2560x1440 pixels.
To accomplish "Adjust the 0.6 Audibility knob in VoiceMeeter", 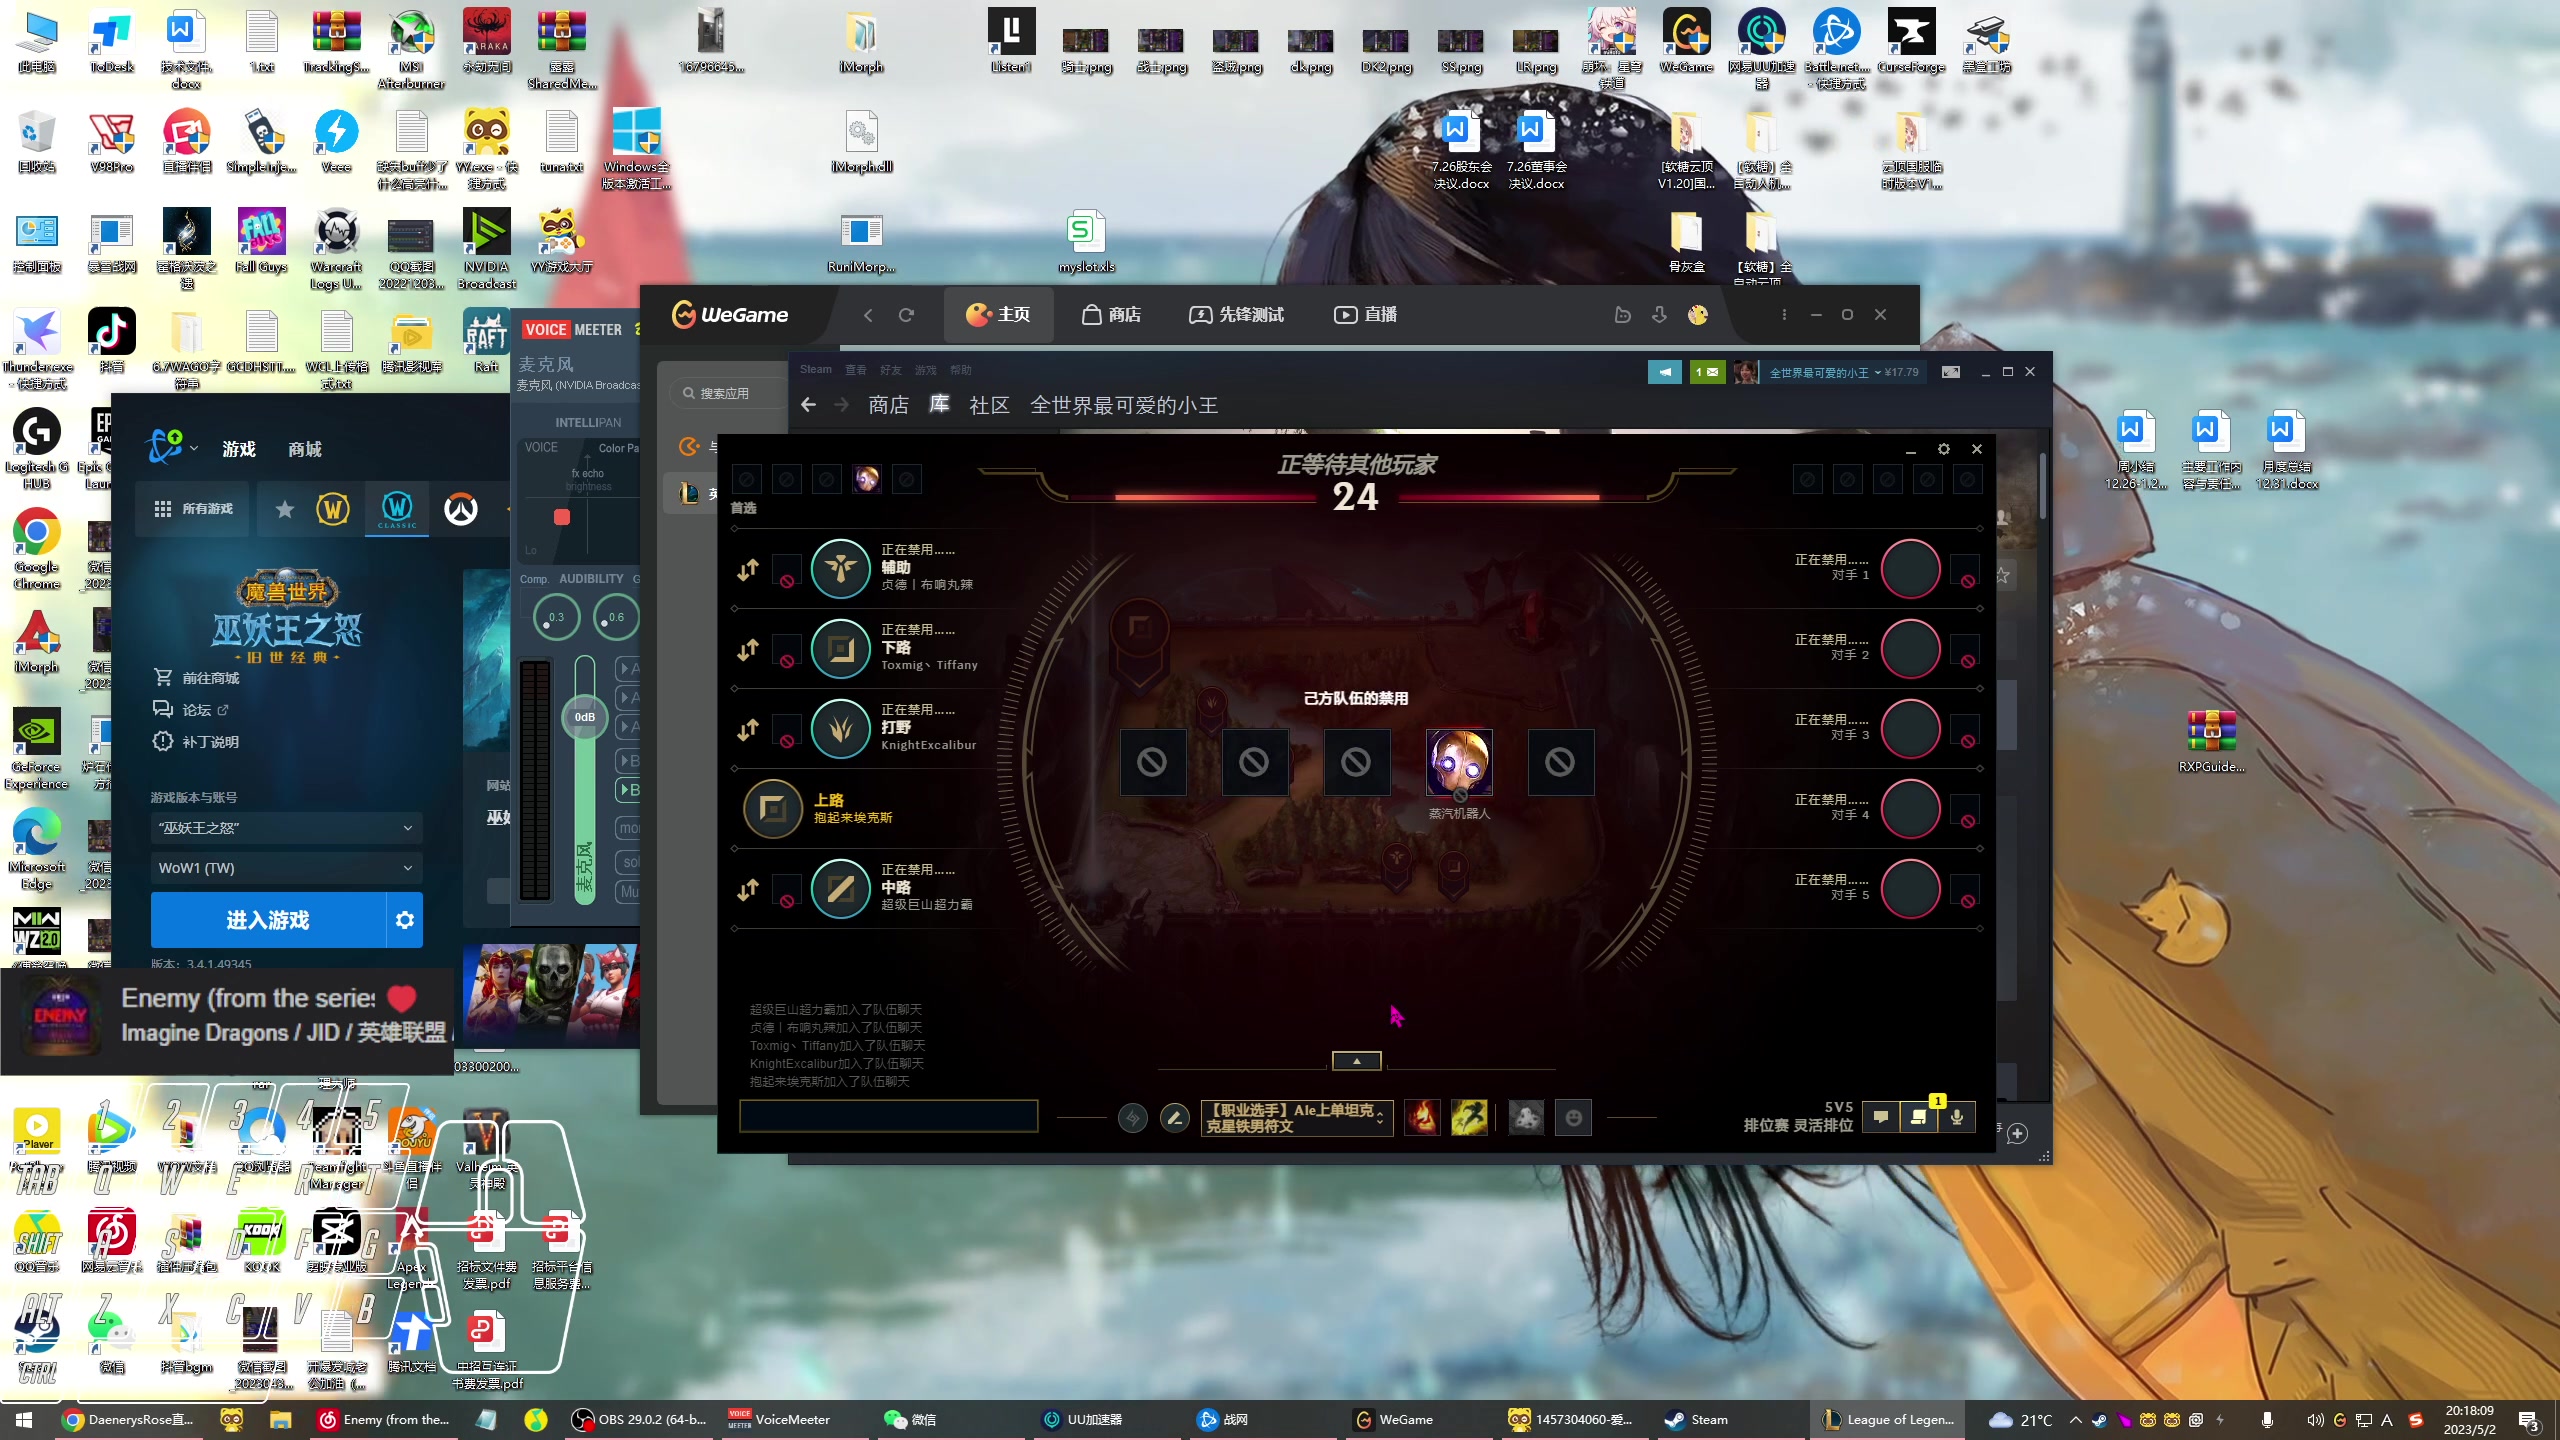I will 616,617.
